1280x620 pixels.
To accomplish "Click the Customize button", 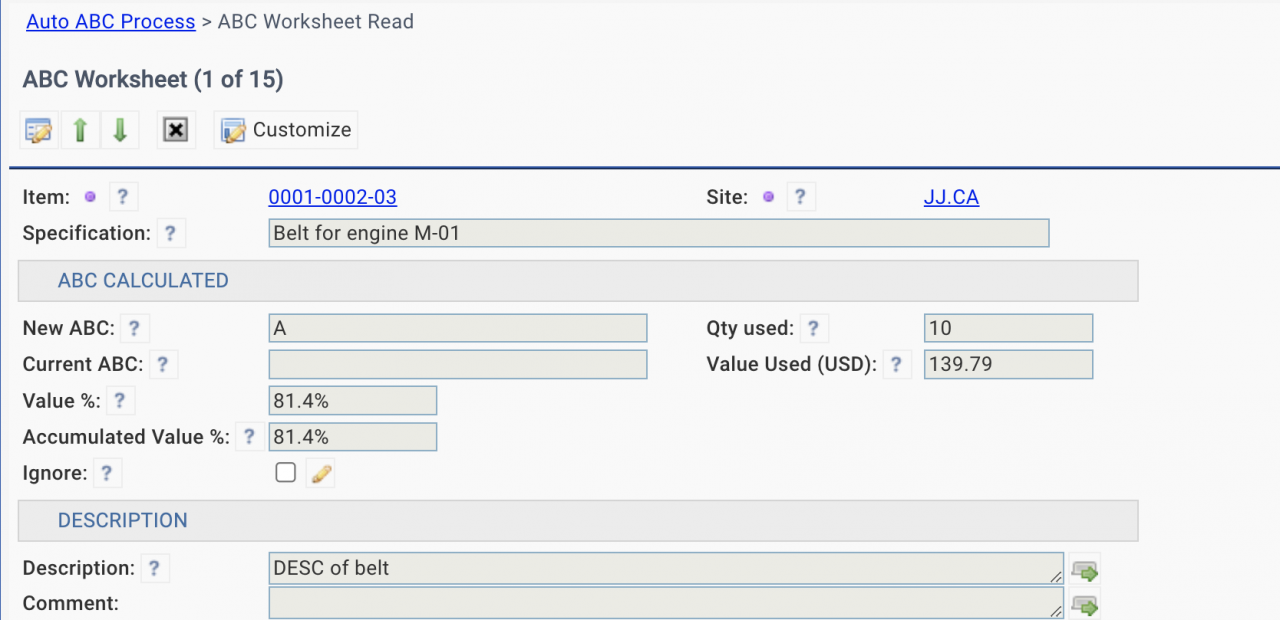I will click(286, 130).
